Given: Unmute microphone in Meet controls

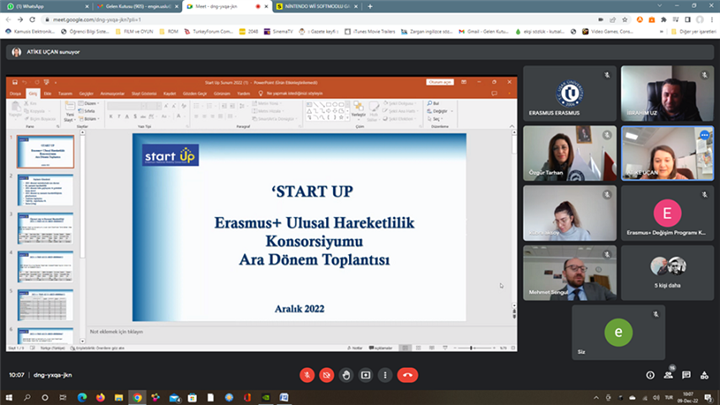Looking at the screenshot, I should pyautogui.click(x=307, y=375).
